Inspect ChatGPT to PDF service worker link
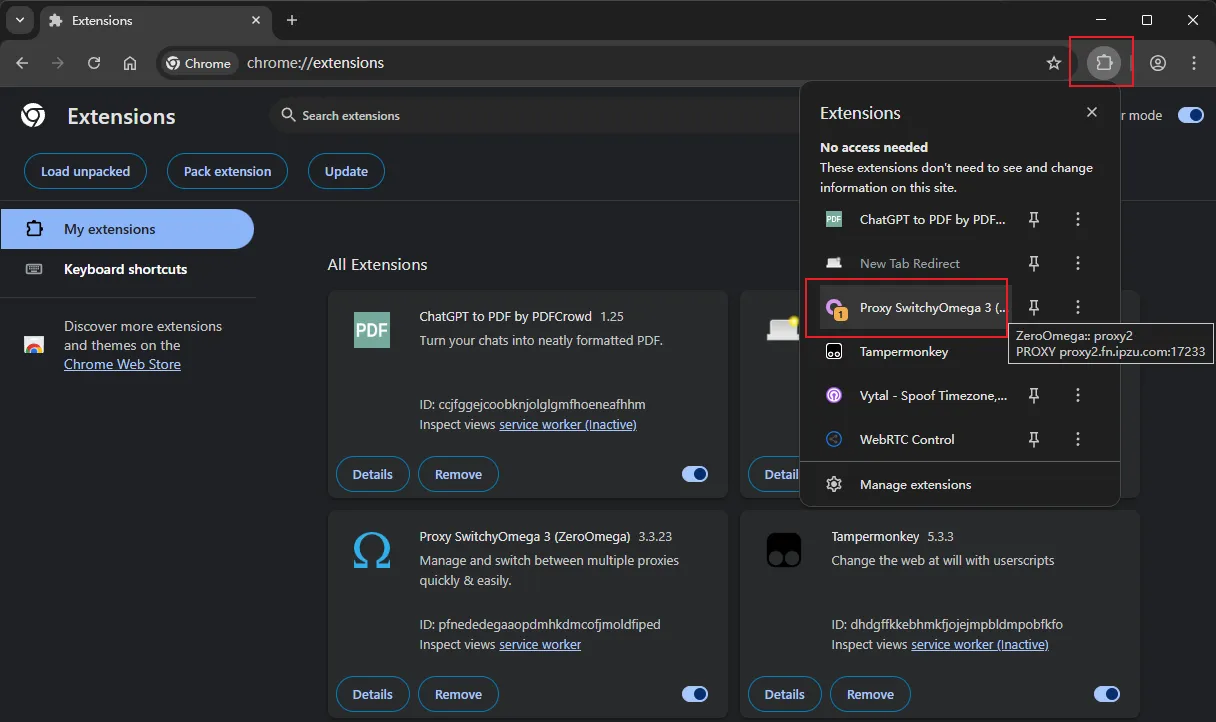The image size is (1216, 722). (x=568, y=425)
